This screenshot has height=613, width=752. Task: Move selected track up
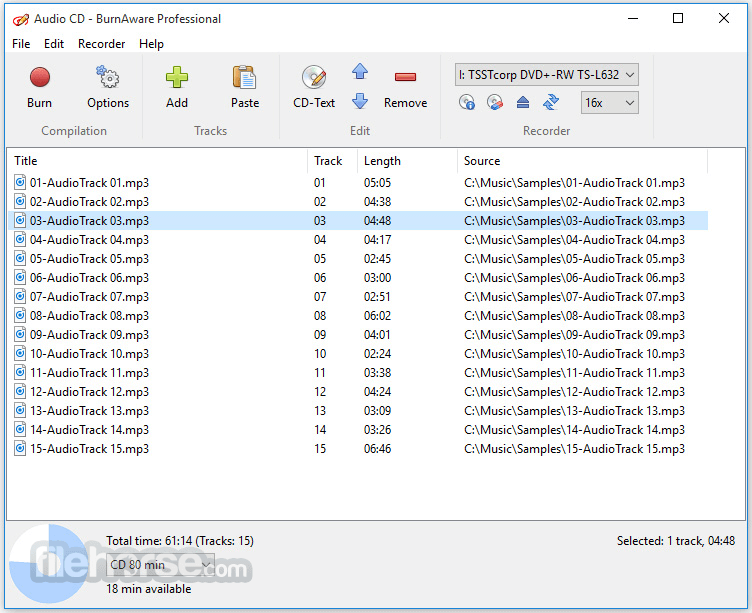click(360, 72)
